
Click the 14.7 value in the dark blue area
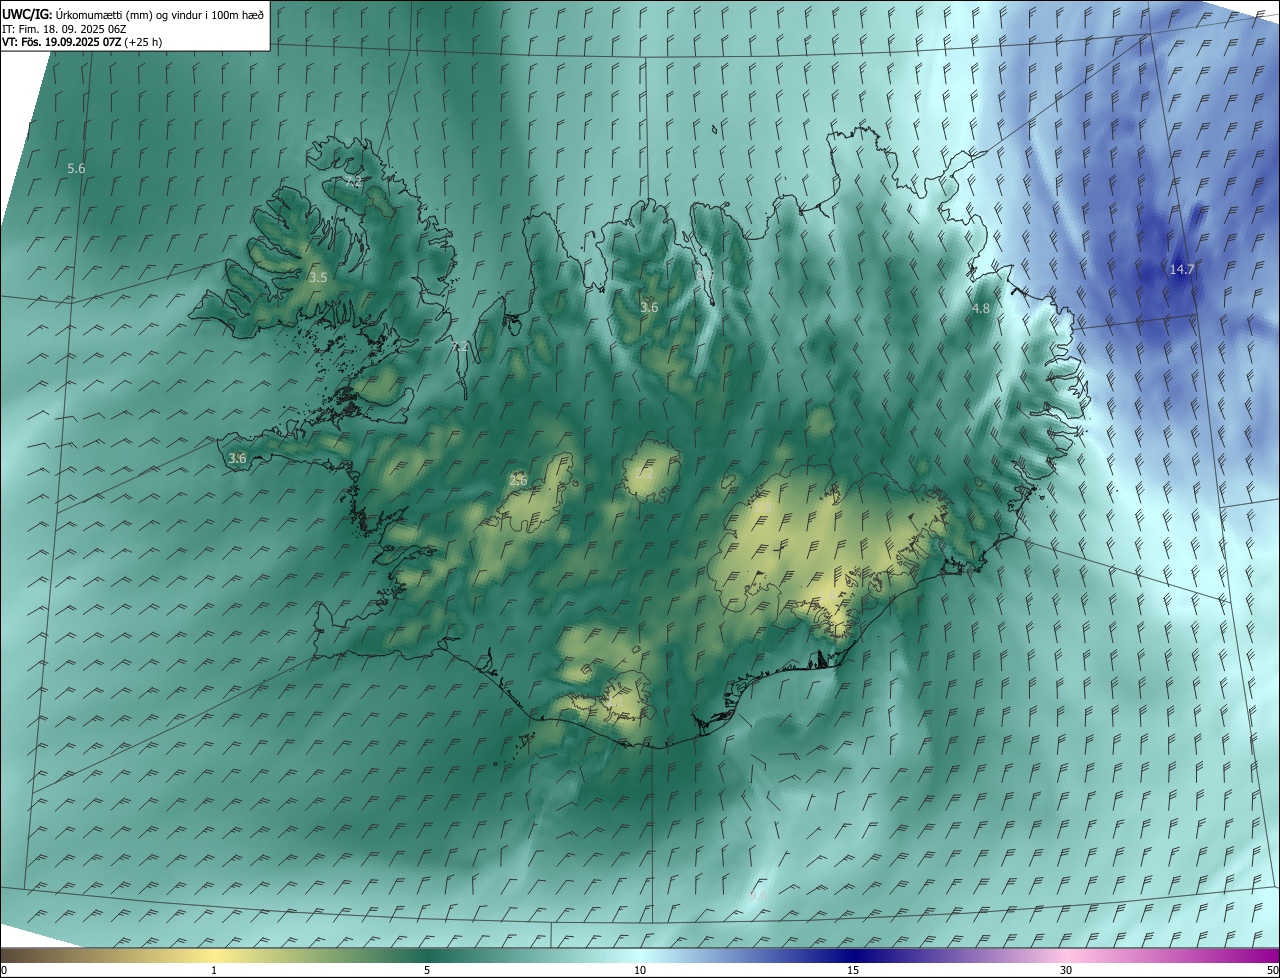tap(1182, 269)
